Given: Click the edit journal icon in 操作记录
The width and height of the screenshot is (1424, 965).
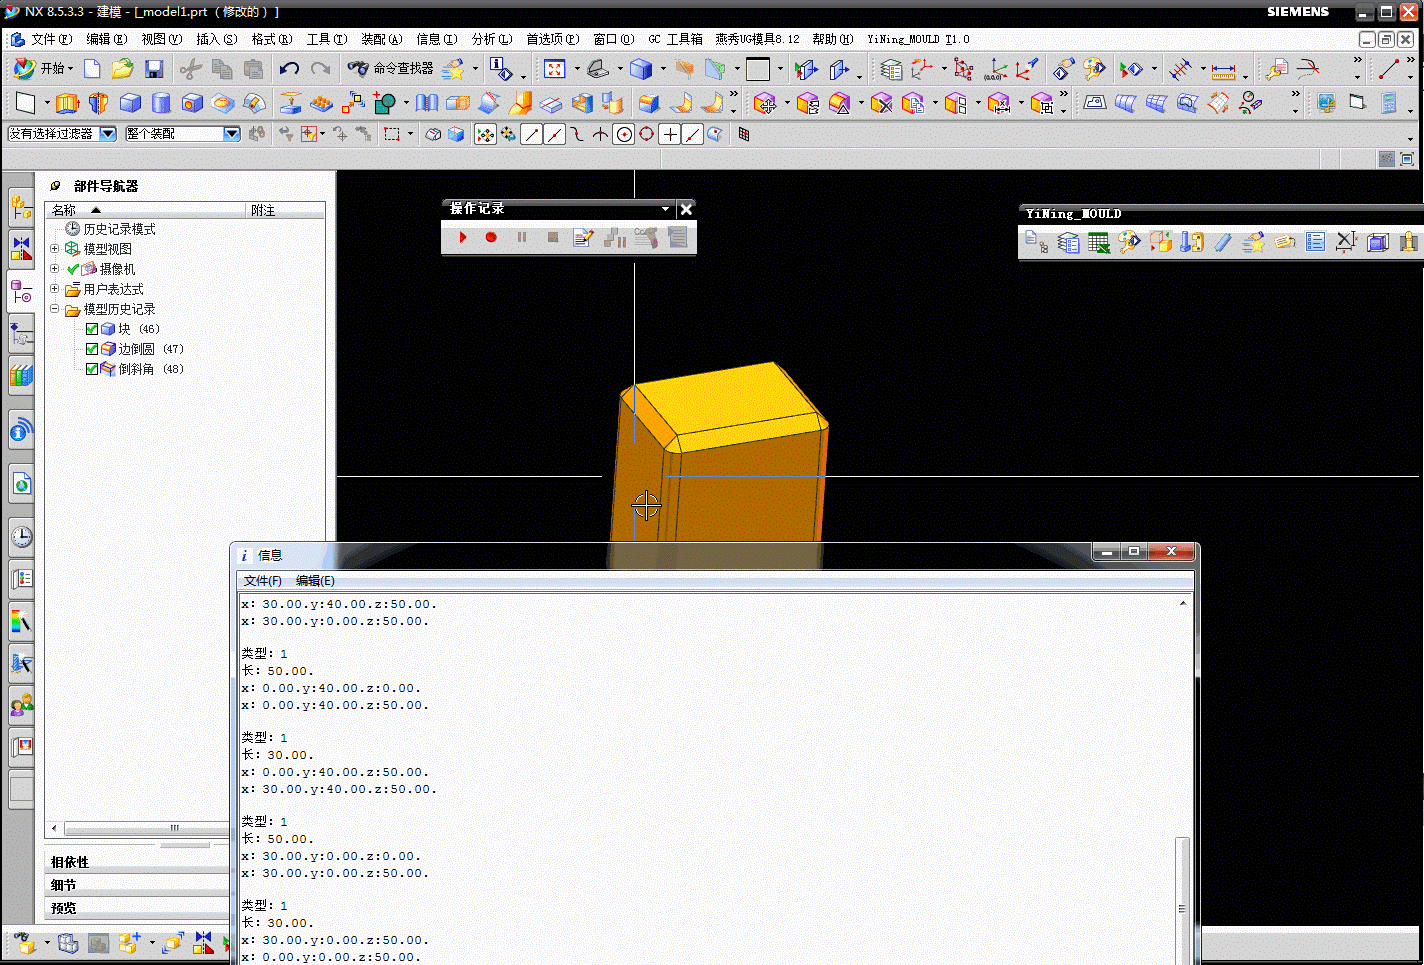Looking at the screenshot, I should point(584,237).
